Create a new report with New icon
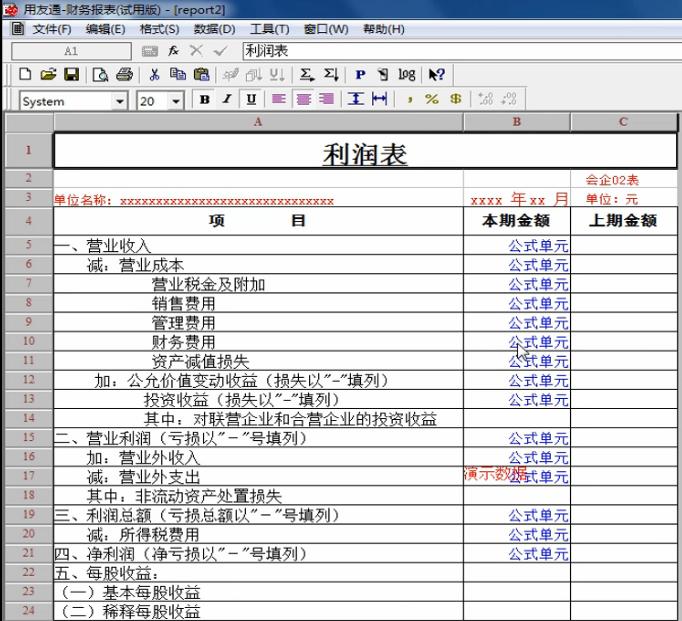Image resolution: width=682 pixels, height=621 pixels. (x=25, y=74)
